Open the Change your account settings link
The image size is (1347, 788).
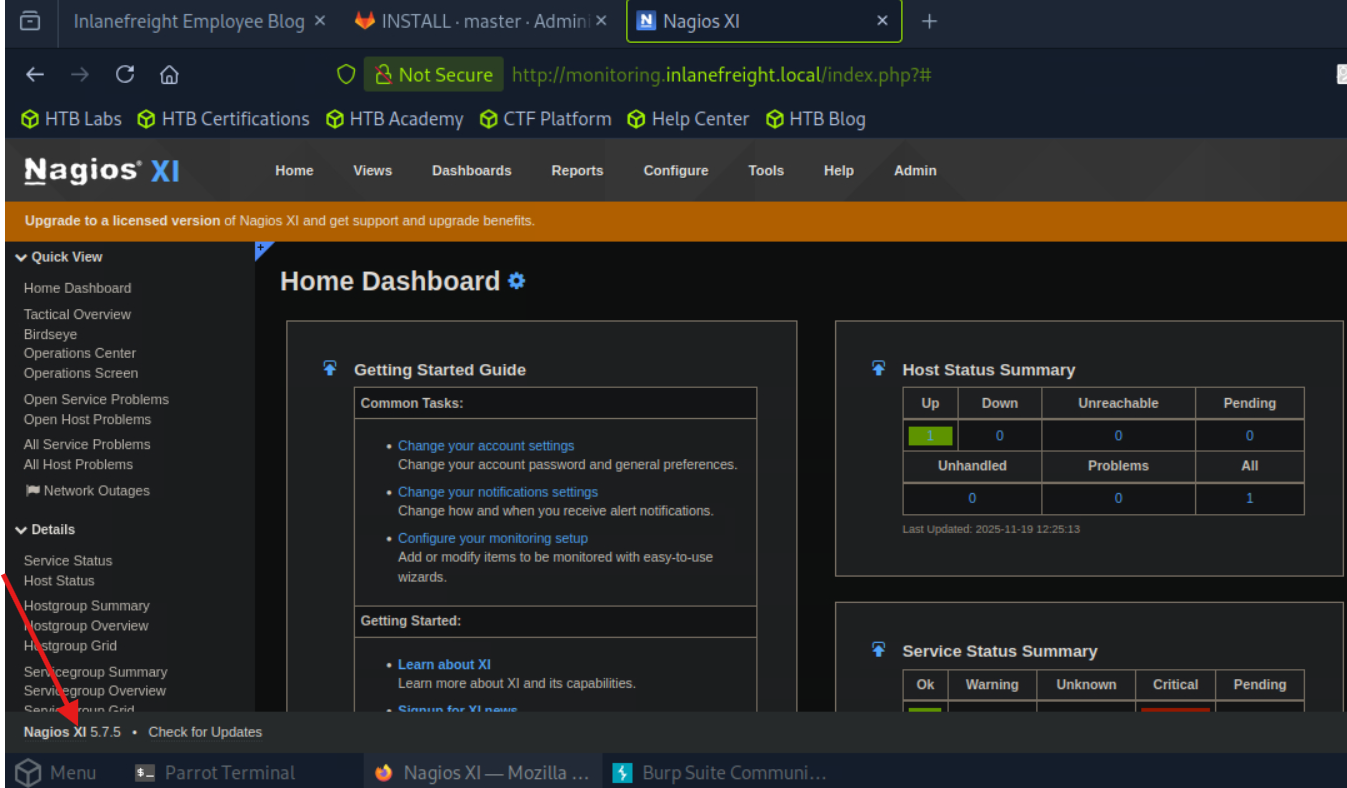pos(486,446)
